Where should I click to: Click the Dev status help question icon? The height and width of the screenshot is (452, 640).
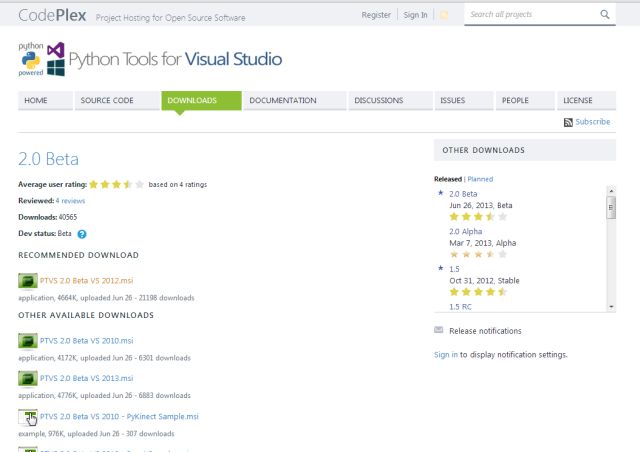pyautogui.click(x=82, y=234)
